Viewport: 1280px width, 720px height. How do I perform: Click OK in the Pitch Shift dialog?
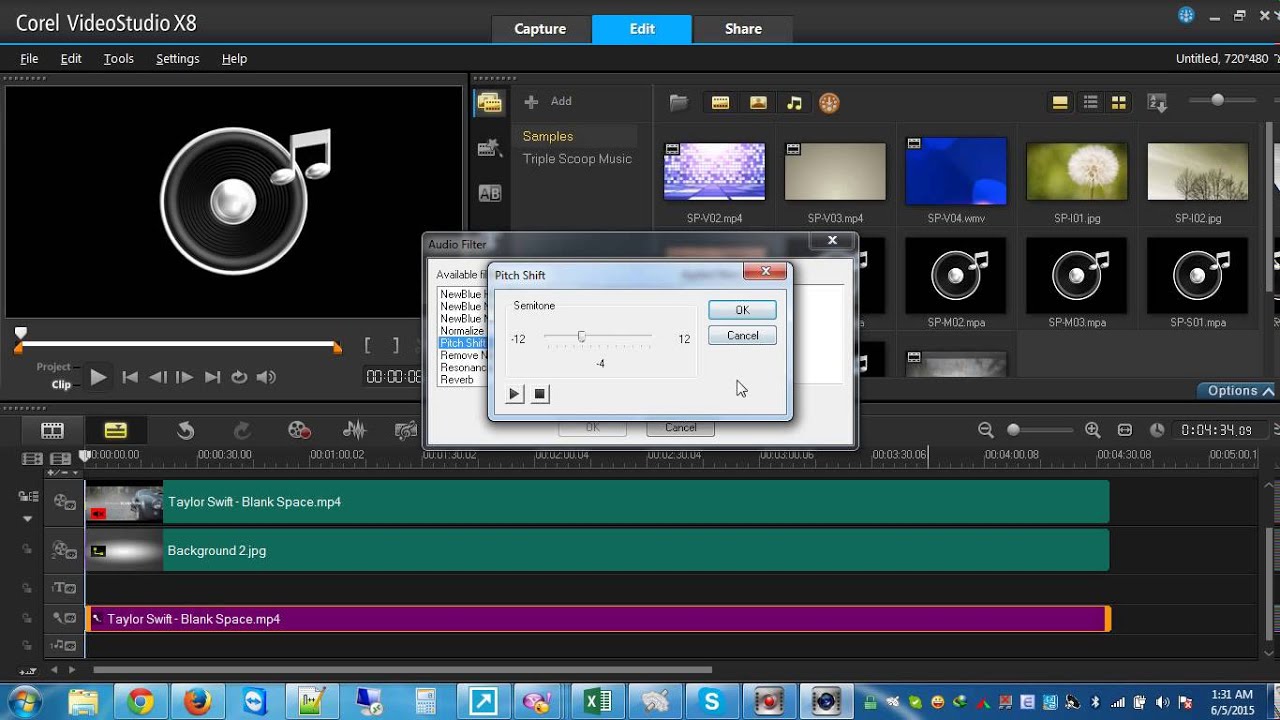tap(742, 310)
